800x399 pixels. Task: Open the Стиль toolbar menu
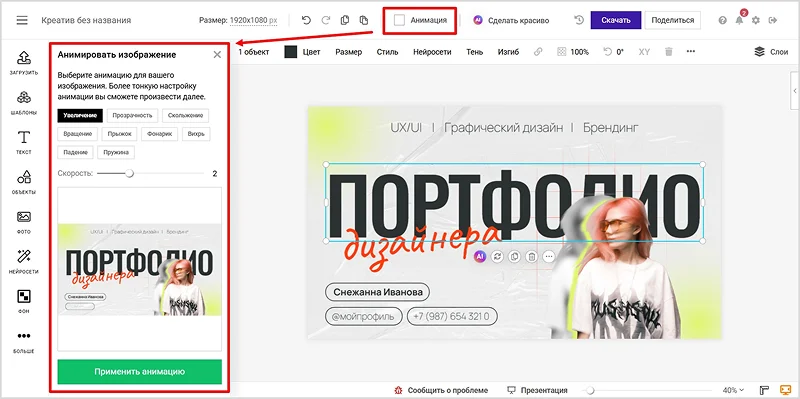[x=387, y=52]
